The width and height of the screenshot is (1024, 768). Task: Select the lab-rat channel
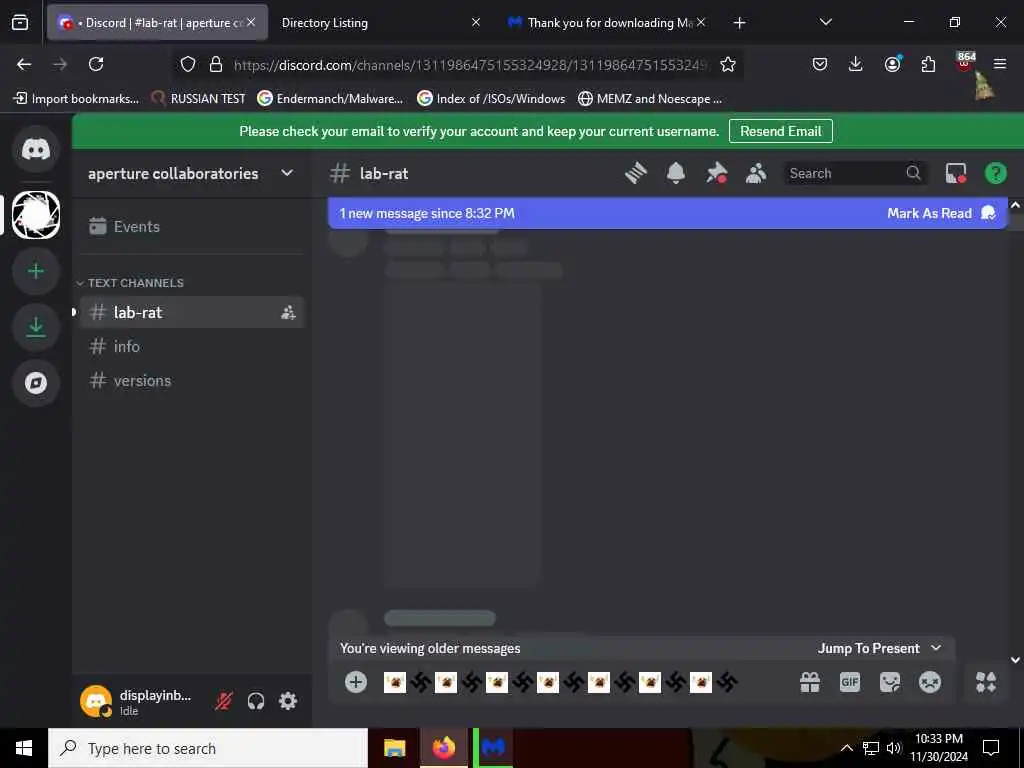pyautogui.click(x=192, y=313)
